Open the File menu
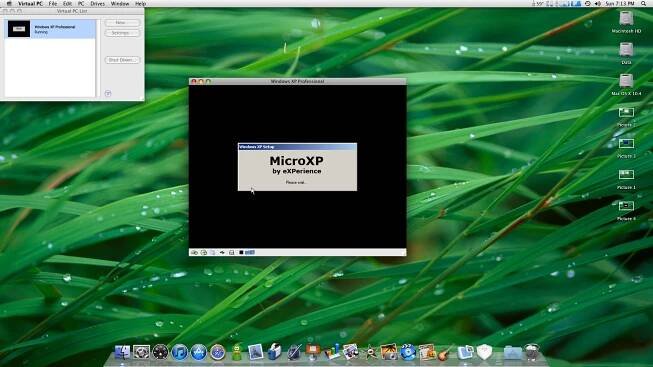The width and height of the screenshot is (653, 367). (52, 3)
